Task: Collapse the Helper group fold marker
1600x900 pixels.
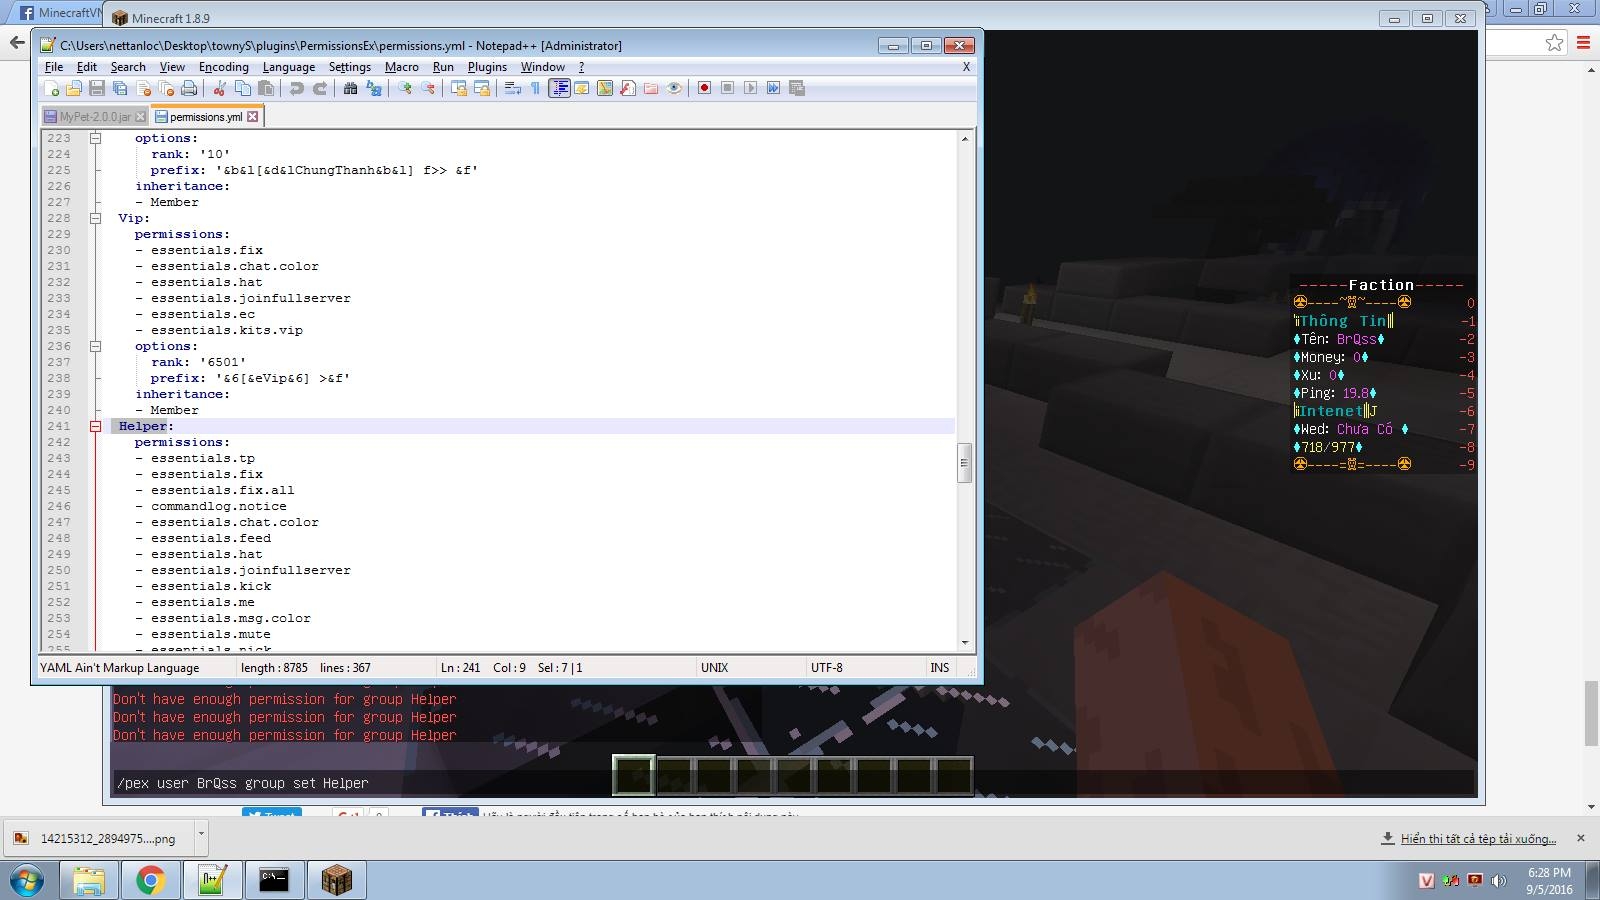Action: pos(95,426)
